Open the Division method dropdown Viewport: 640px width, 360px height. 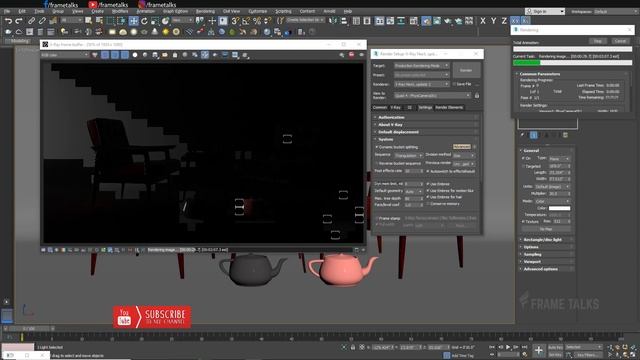[464, 156]
